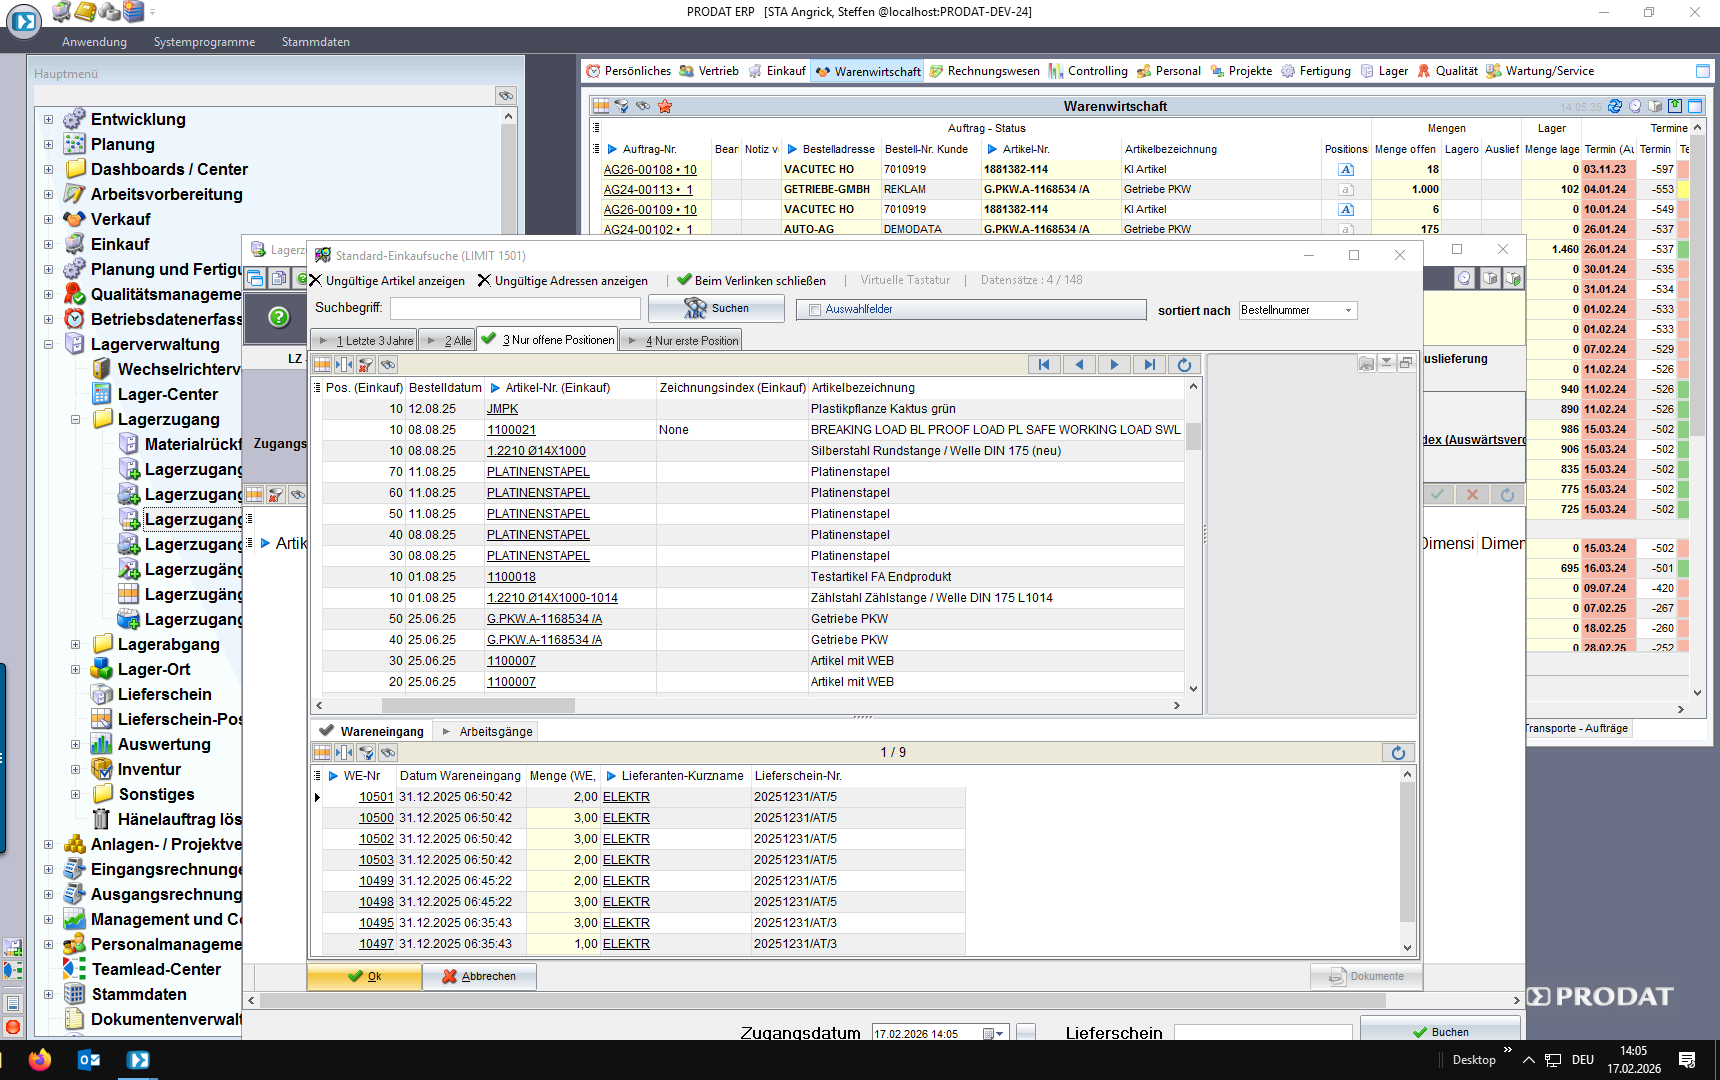Click into the Suchbegriff search field
Screen dimensions: 1720x1080
(x=514, y=309)
